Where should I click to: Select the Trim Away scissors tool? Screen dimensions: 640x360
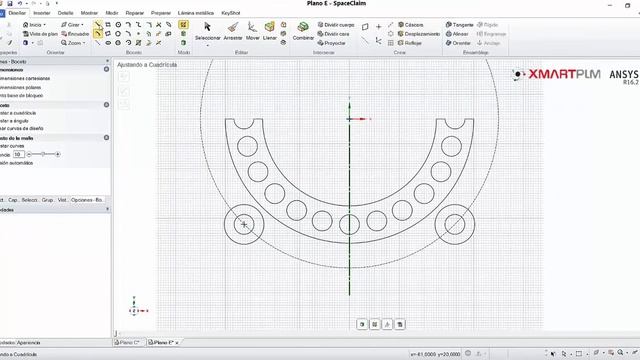(159, 25)
